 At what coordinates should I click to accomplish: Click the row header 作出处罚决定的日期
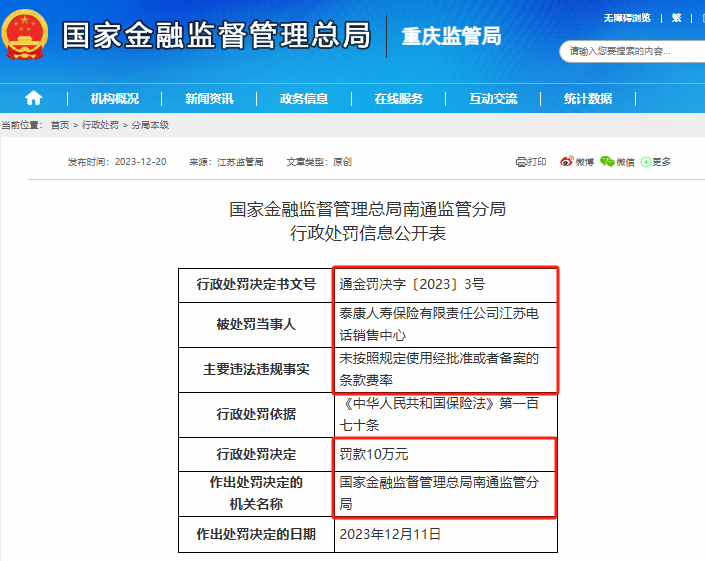pos(256,534)
